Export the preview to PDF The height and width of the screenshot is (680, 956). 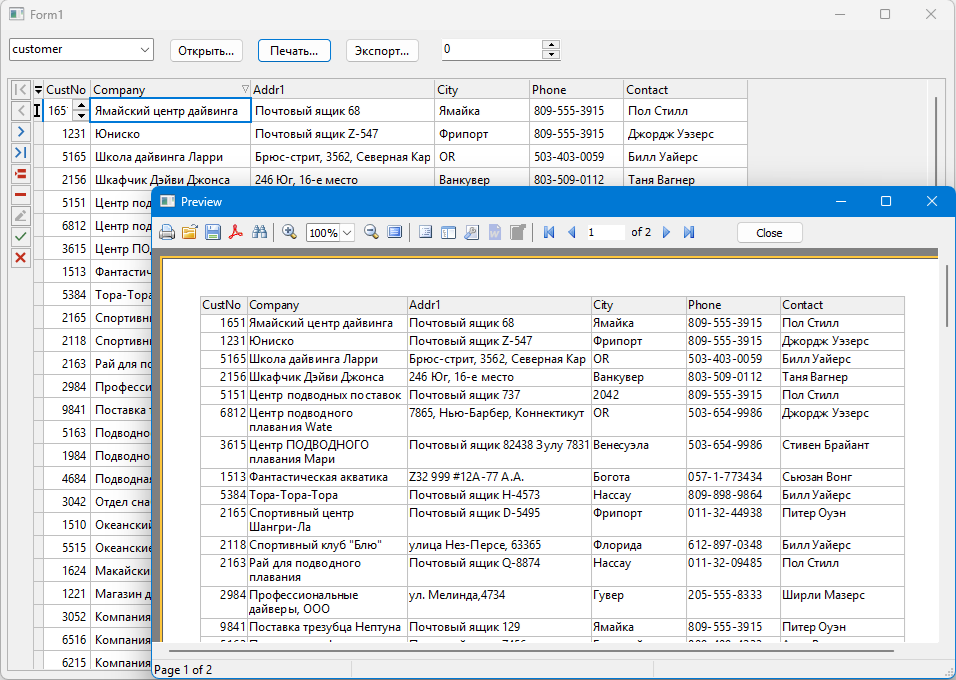pos(237,232)
